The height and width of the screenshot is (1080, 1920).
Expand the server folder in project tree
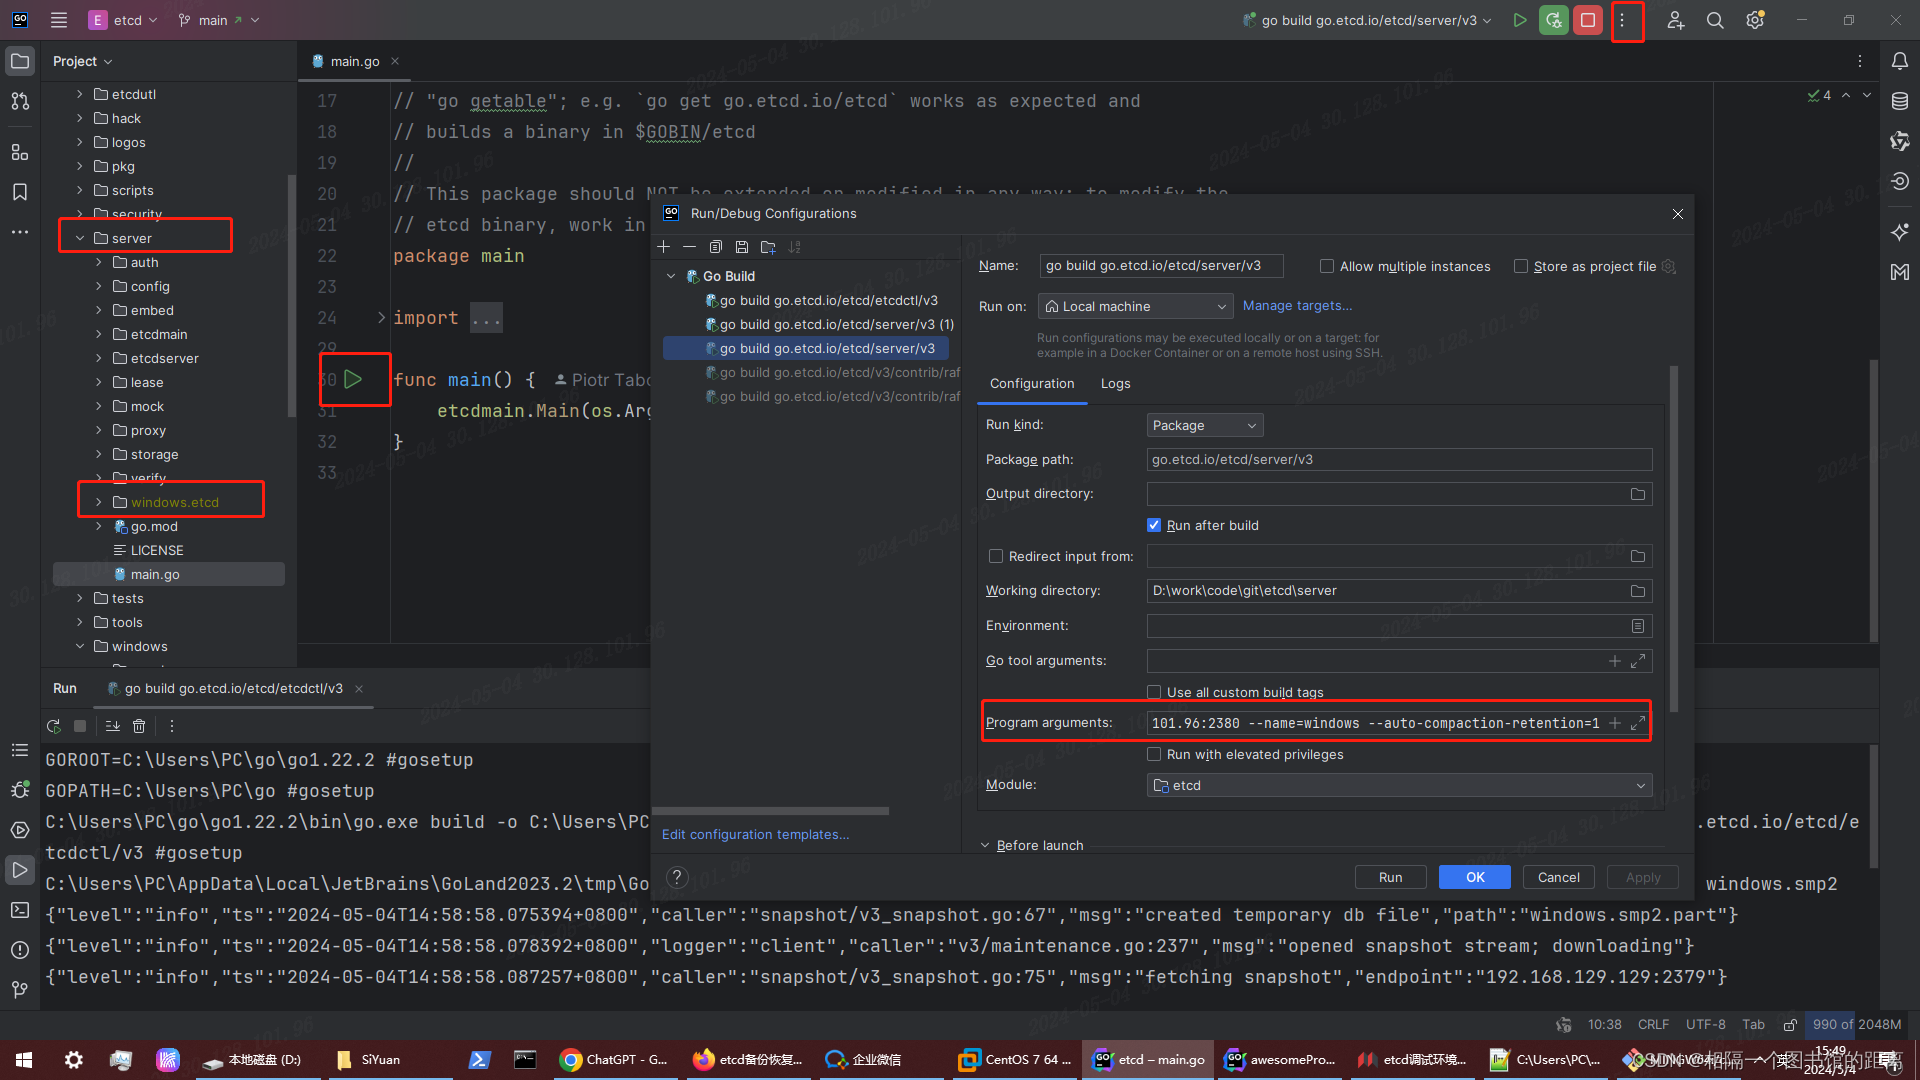(82, 237)
